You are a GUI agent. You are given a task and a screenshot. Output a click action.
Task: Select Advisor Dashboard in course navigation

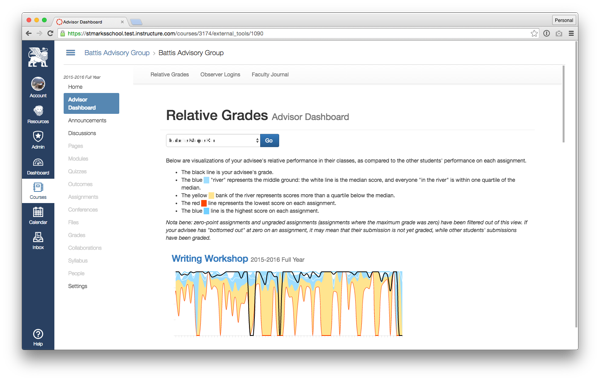tap(91, 103)
